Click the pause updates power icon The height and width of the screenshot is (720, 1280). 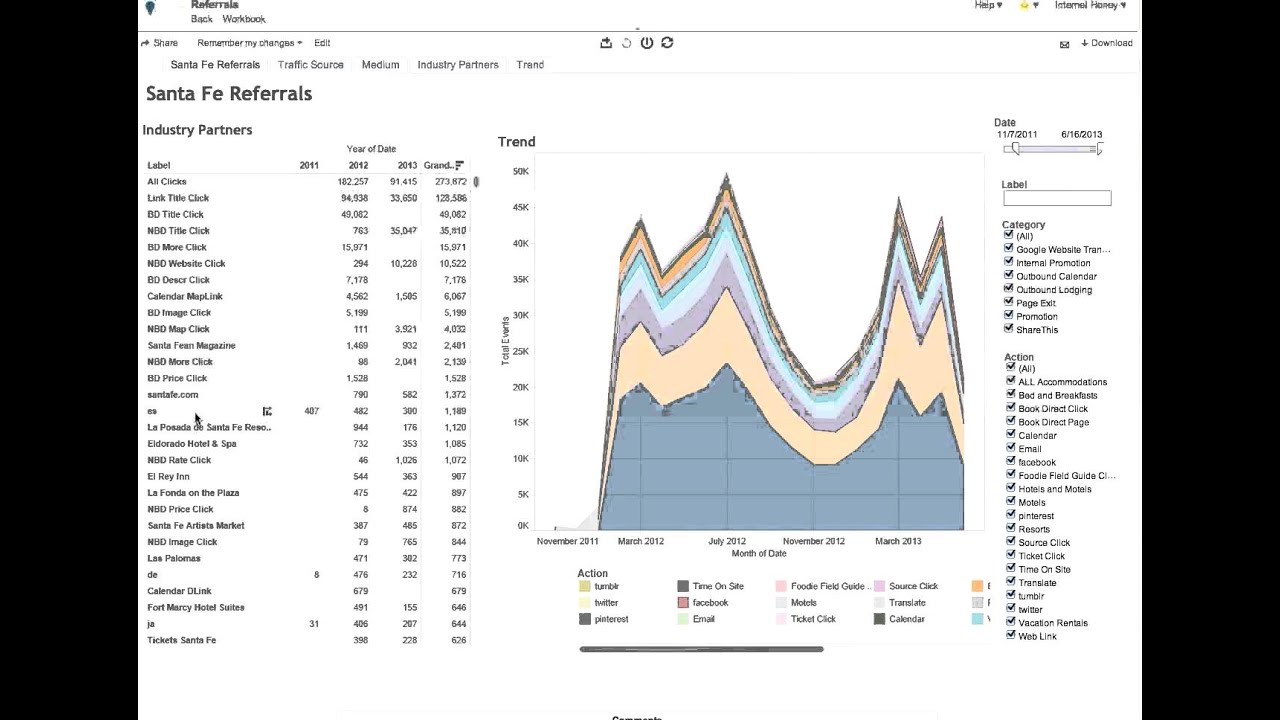[647, 43]
